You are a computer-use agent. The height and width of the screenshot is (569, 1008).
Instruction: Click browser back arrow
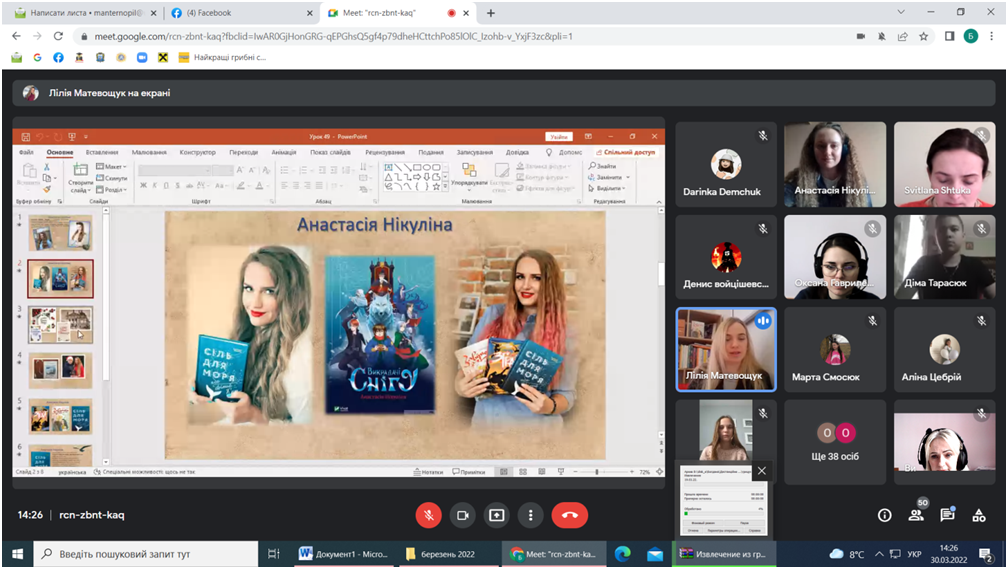(x=17, y=36)
